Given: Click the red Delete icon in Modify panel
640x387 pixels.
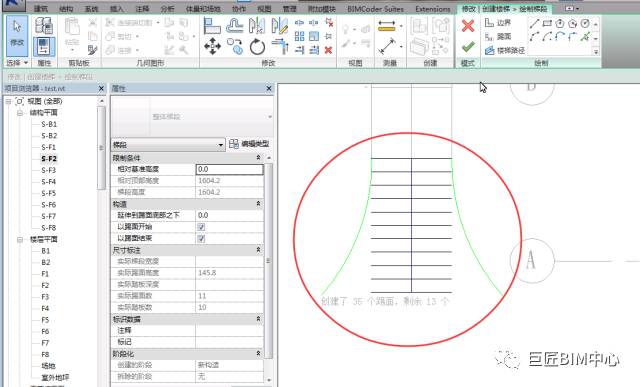Looking at the screenshot, I should click(329, 50).
